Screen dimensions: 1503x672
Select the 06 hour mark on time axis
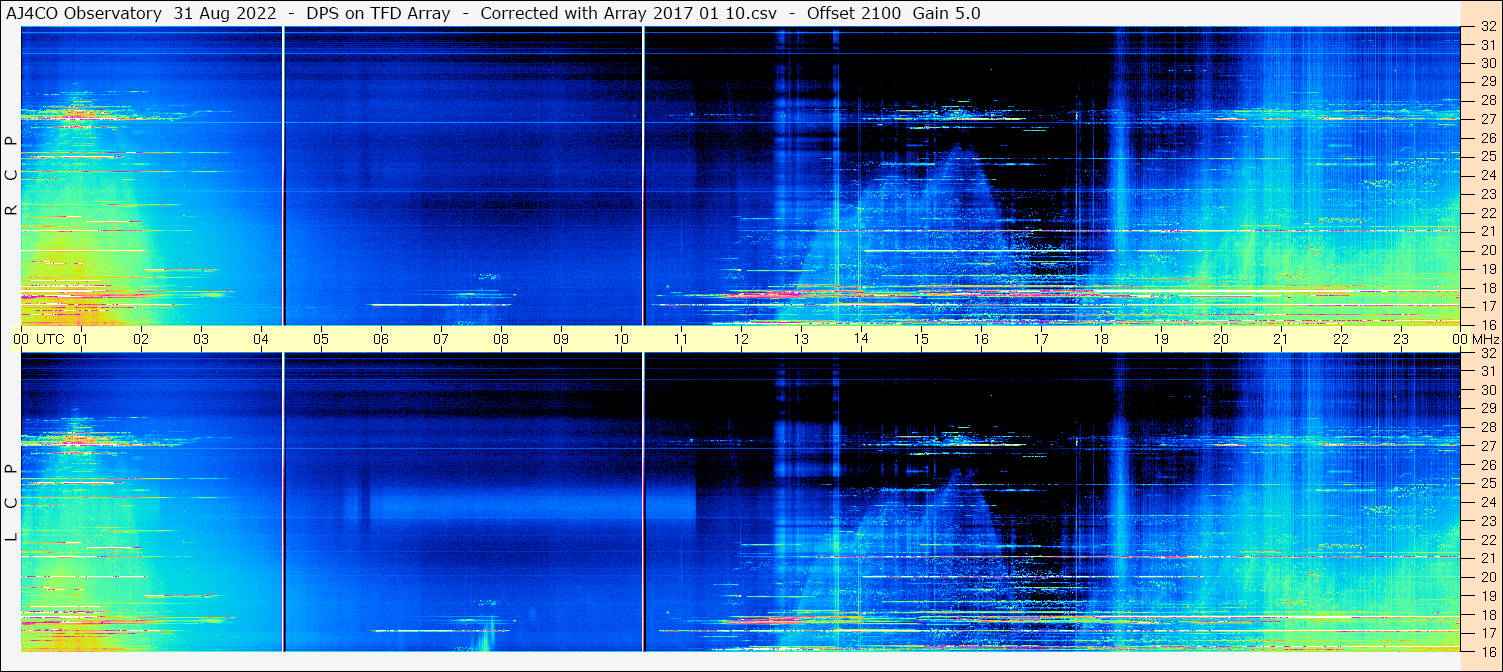click(381, 339)
